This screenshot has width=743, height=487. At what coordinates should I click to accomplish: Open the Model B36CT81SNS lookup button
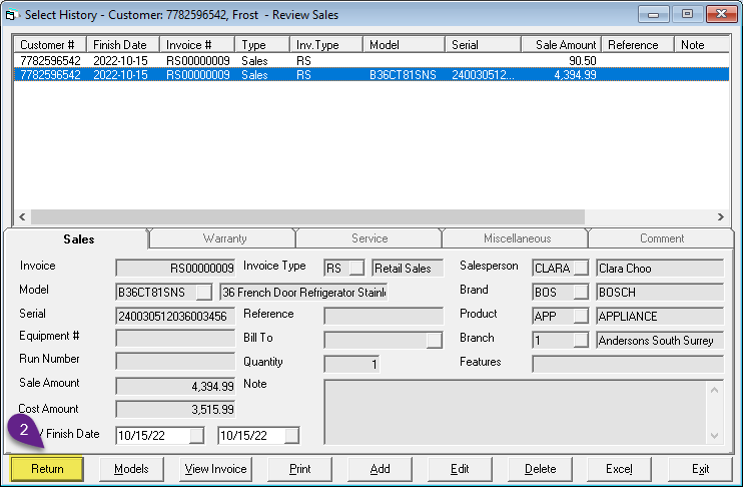204,292
